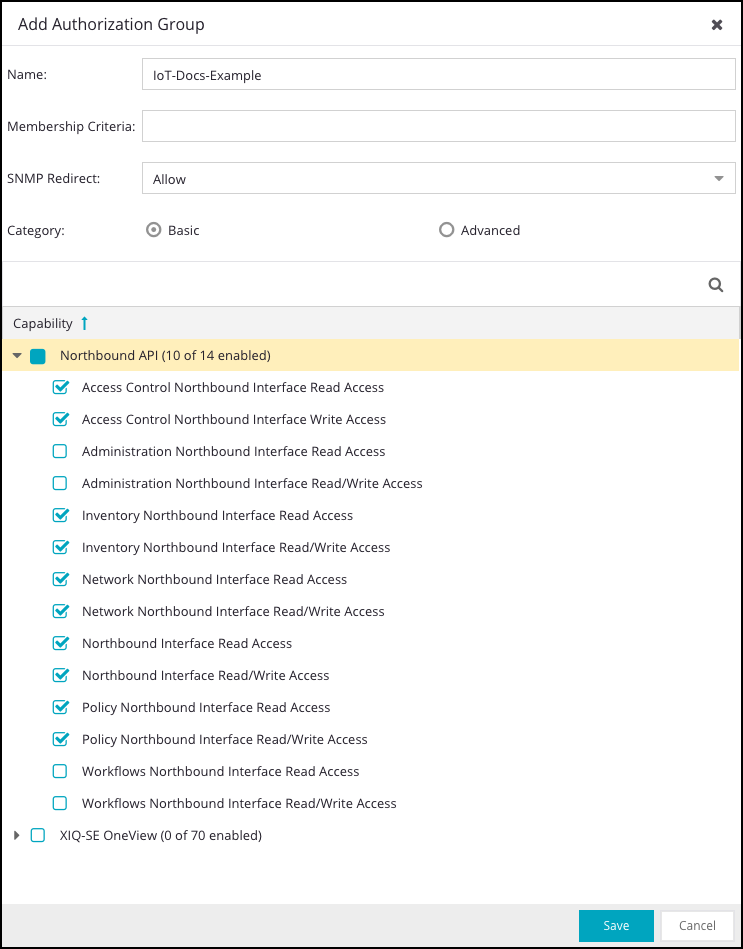Viewport: 743px width, 949px height.
Task: Close the Add Authorization Group dialog
Action: point(717,25)
